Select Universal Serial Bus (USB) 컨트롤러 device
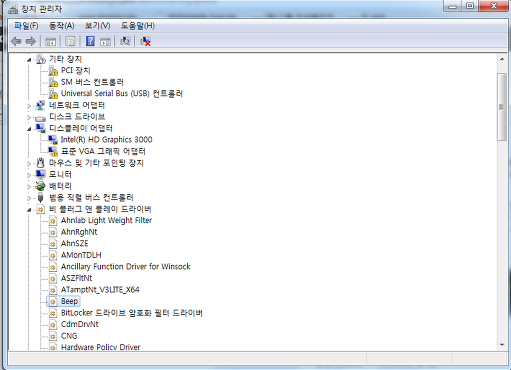This screenshot has height=370, width=511. (x=122, y=94)
